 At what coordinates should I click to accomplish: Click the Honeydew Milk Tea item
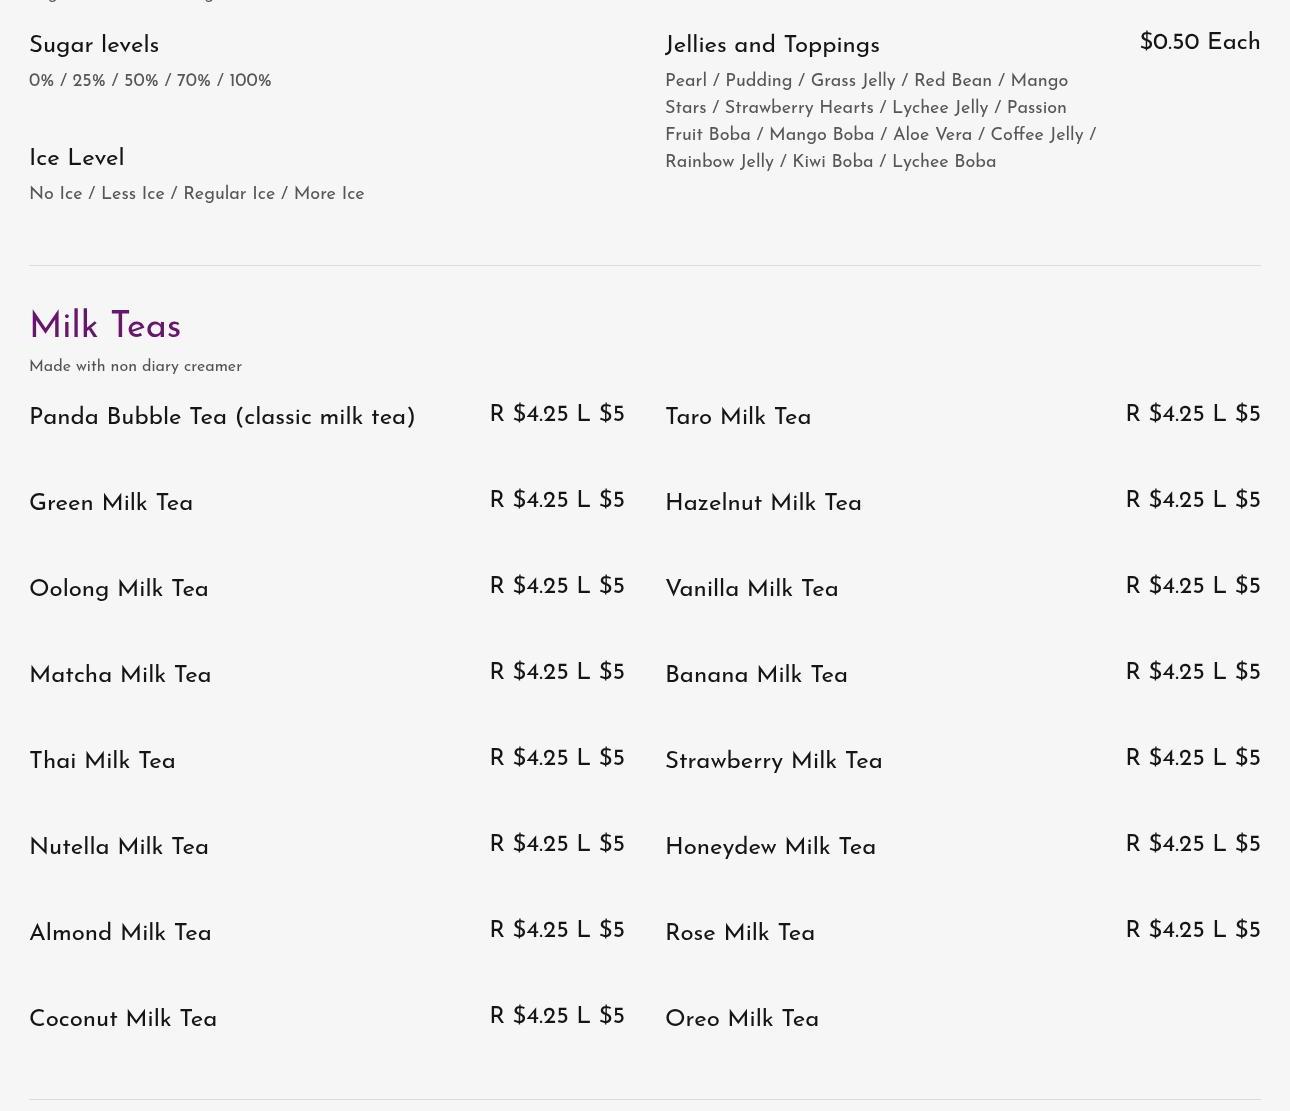coord(770,847)
